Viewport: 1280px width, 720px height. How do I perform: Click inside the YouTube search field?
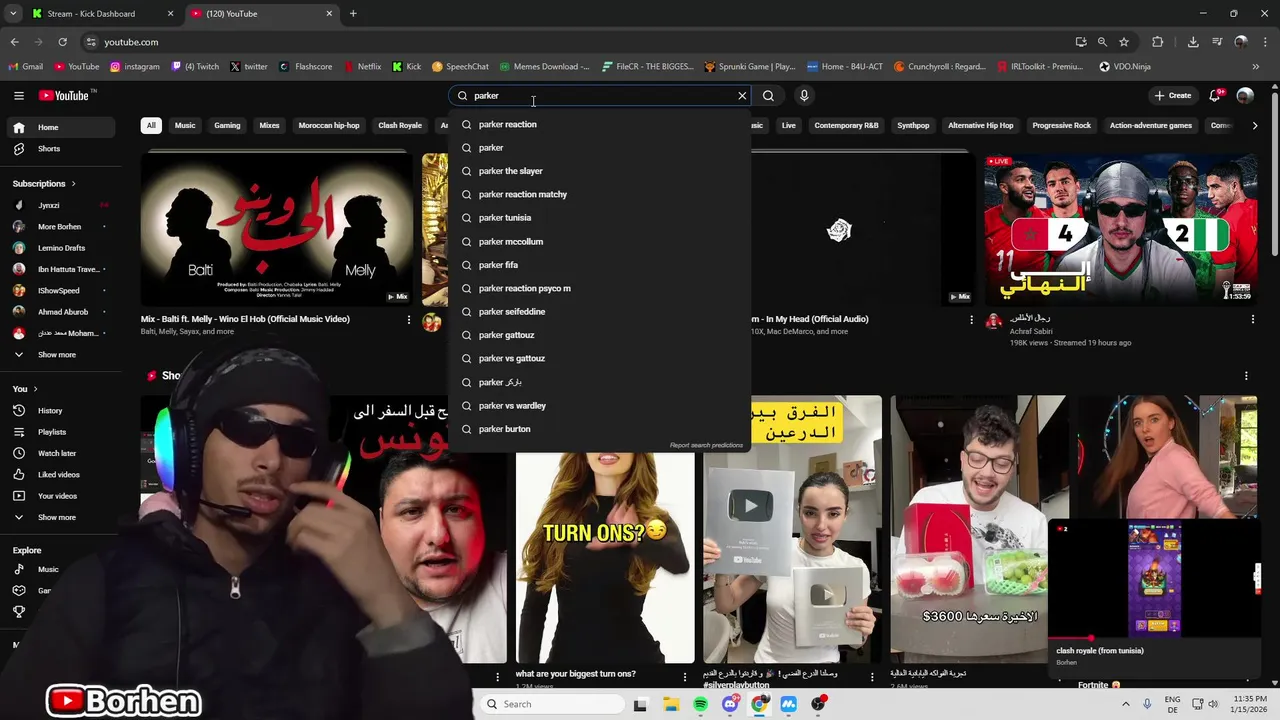pyautogui.click(x=600, y=95)
